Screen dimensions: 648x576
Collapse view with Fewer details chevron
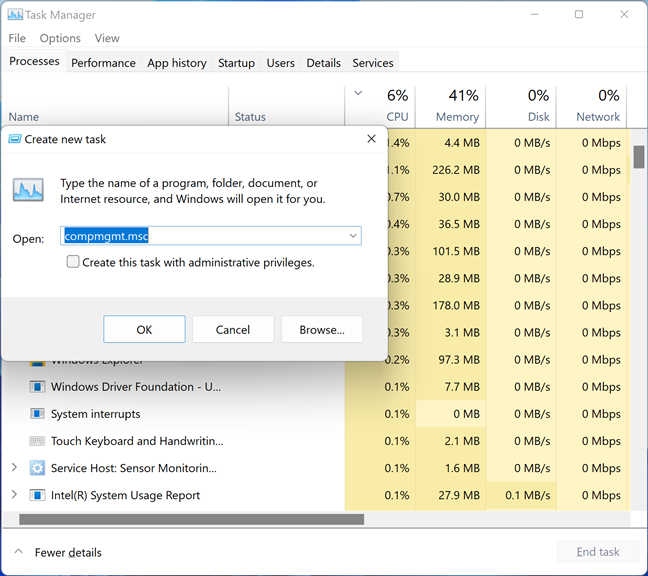(x=19, y=552)
